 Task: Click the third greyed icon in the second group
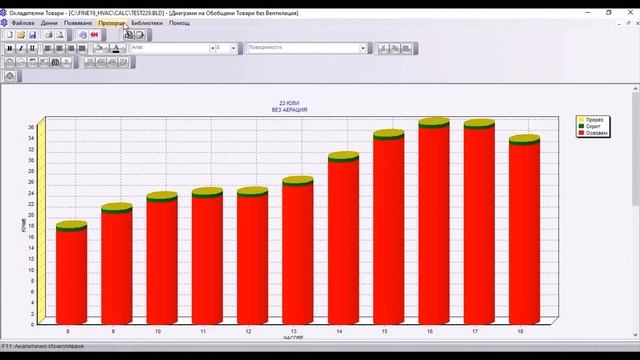(112, 62)
